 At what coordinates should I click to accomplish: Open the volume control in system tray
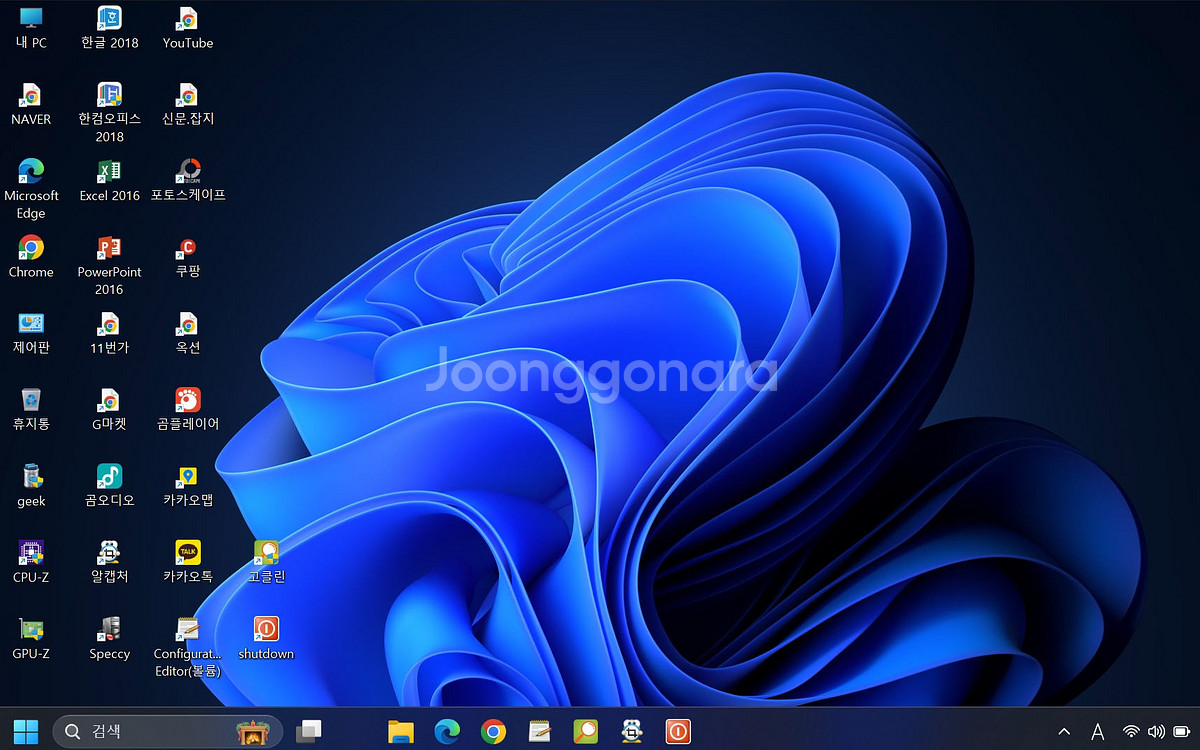click(x=1157, y=732)
